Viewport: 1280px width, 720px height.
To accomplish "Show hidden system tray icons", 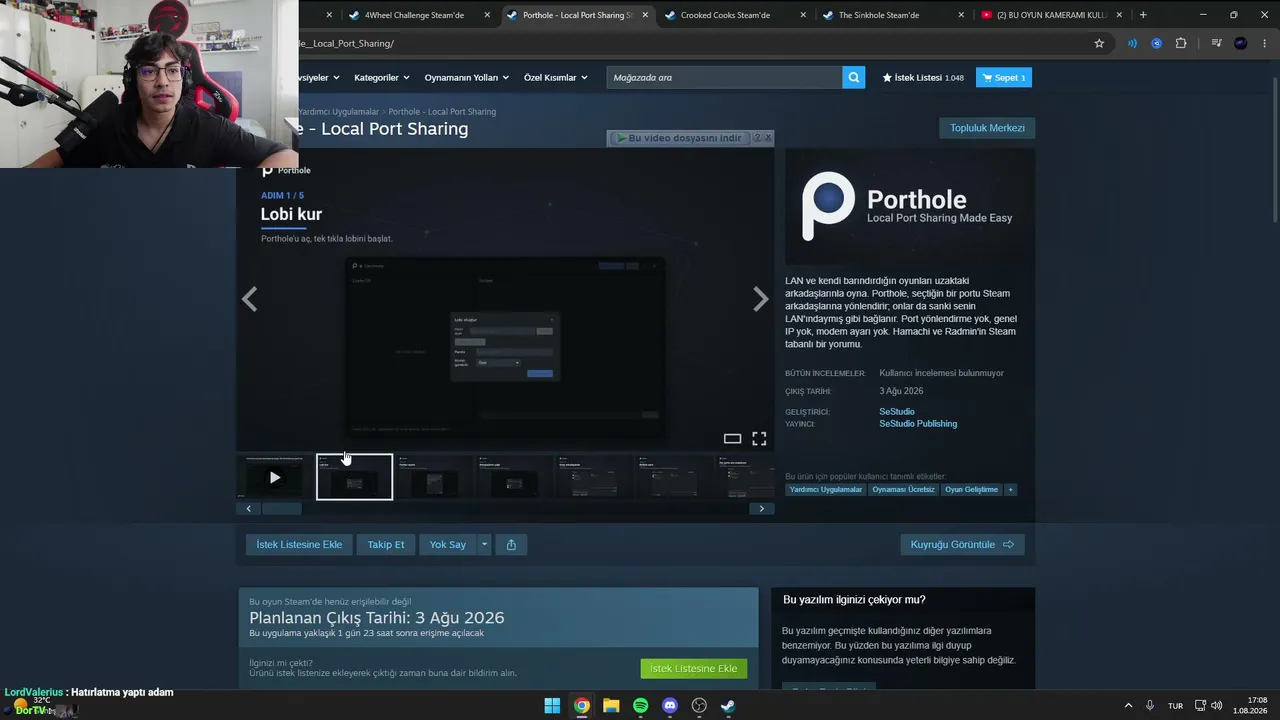I will click(1128, 705).
